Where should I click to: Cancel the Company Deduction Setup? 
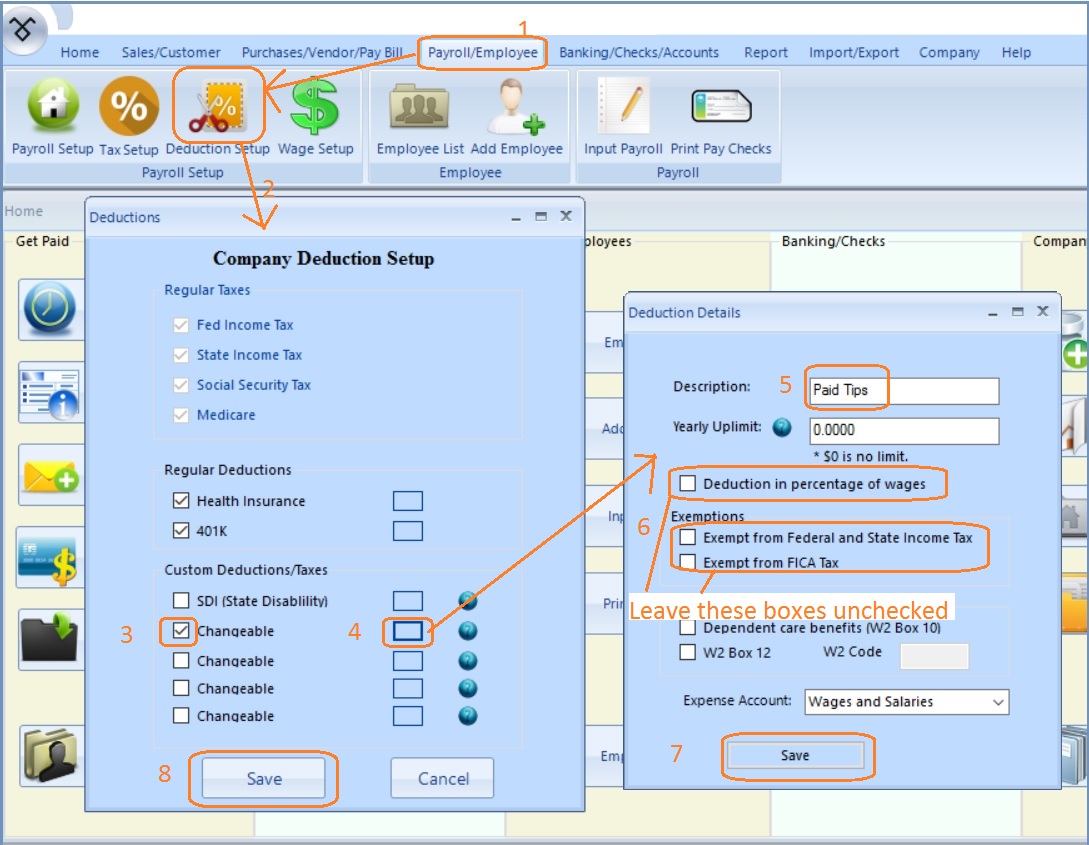tap(442, 779)
